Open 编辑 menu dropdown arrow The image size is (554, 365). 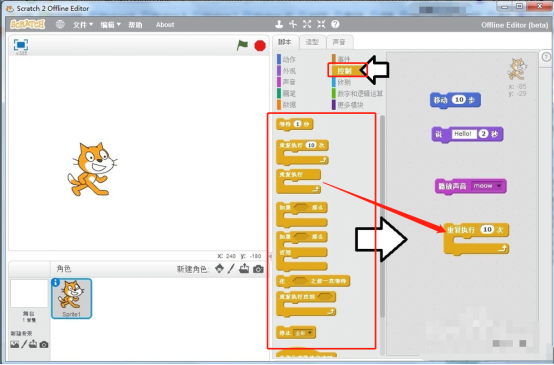coord(119,24)
